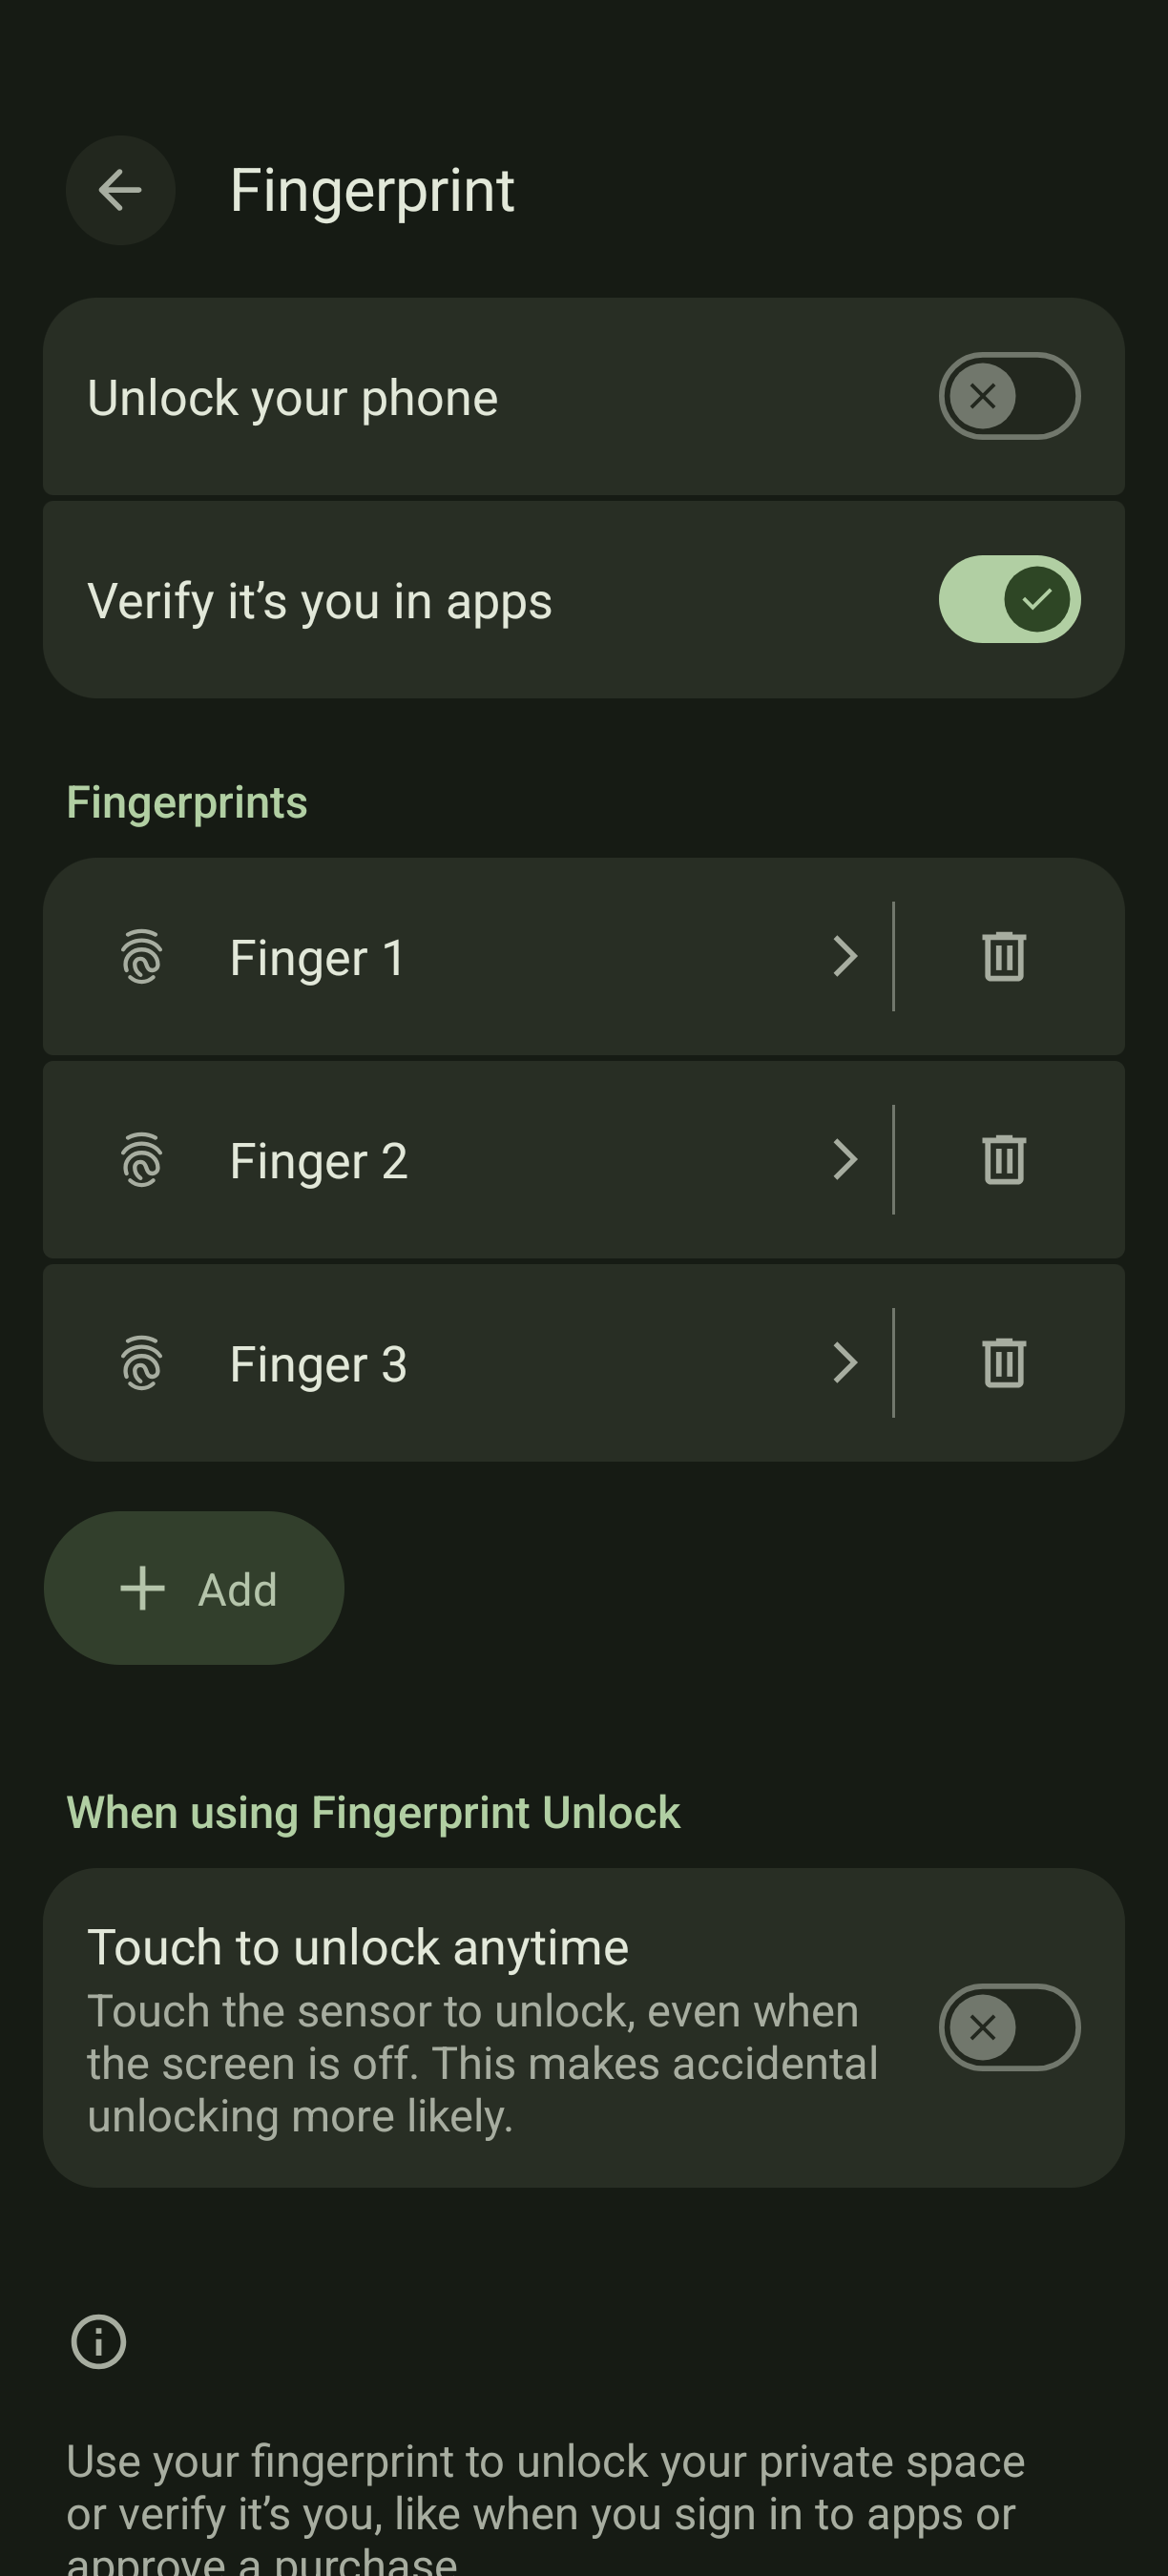Image resolution: width=1168 pixels, height=2576 pixels.
Task: Delete Finger 3 using trash icon
Action: click(1003, 1363)
